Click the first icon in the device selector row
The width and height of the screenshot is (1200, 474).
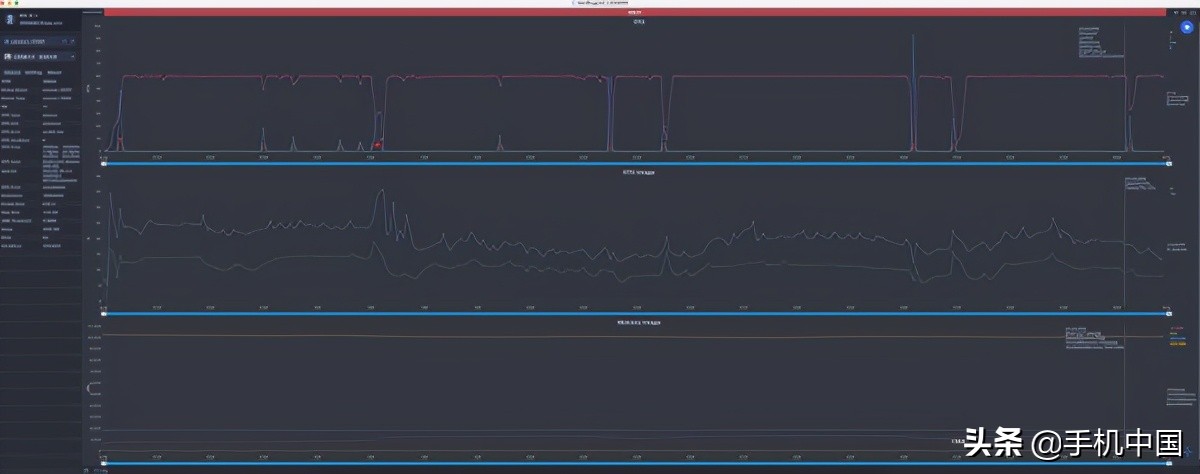pyautogui.click(x=62, y=42)
